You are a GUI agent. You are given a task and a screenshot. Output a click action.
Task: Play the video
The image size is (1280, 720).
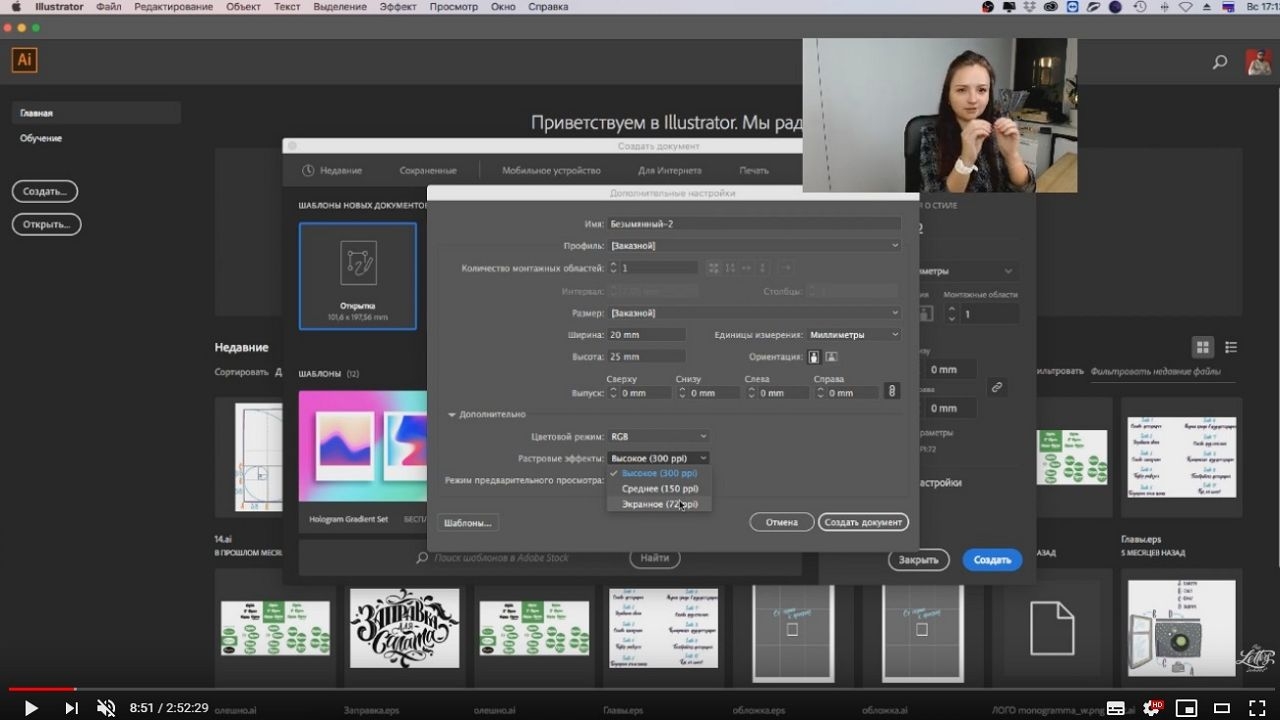click(31, 708)
